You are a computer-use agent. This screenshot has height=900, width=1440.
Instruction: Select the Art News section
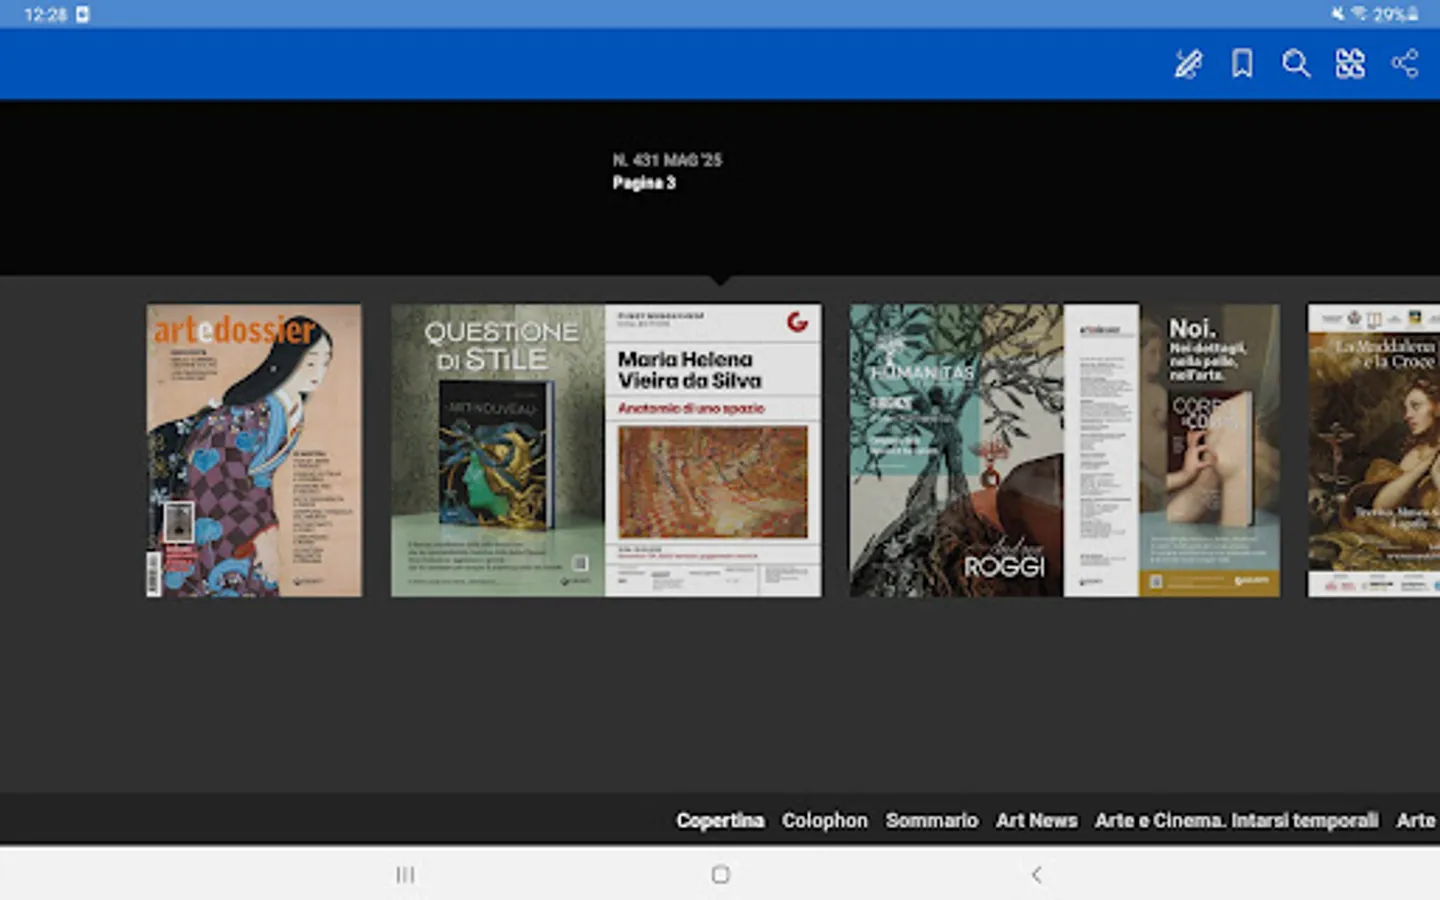(x=1037, y=819)
